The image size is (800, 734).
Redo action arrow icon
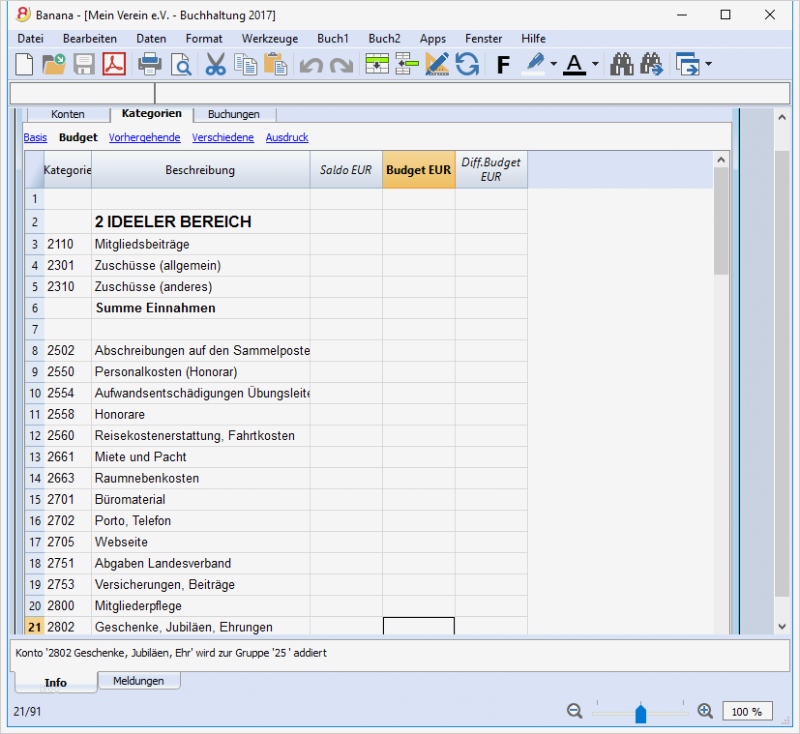[341, 65]
